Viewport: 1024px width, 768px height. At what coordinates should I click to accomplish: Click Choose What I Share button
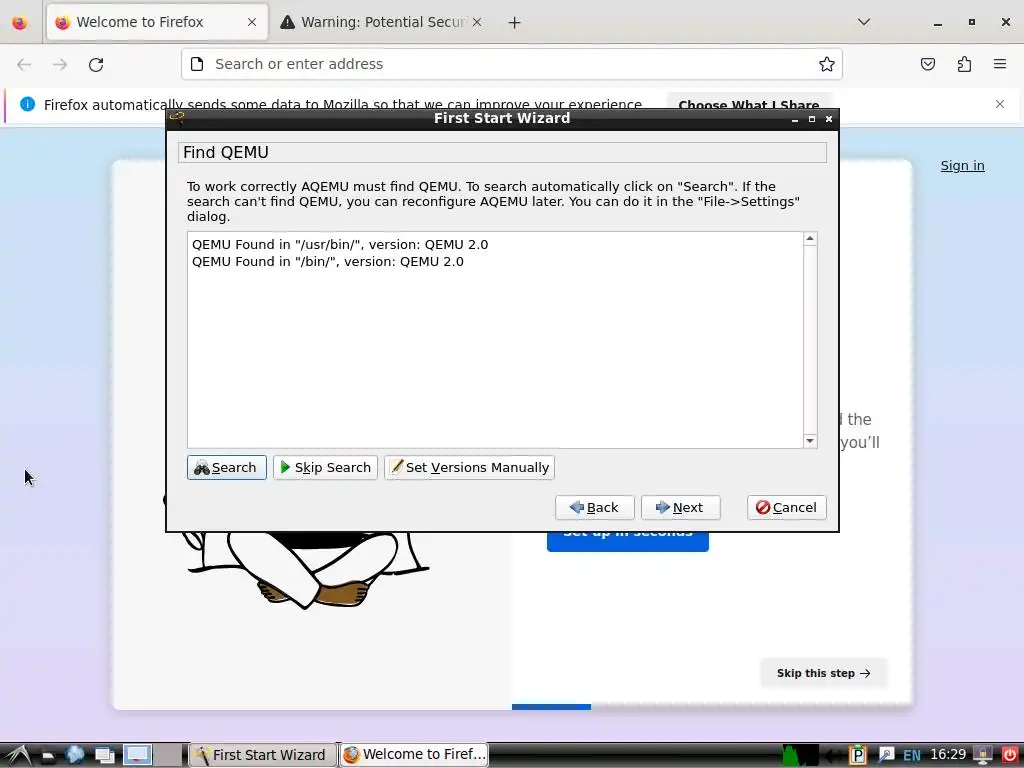(x=748, y=104)
